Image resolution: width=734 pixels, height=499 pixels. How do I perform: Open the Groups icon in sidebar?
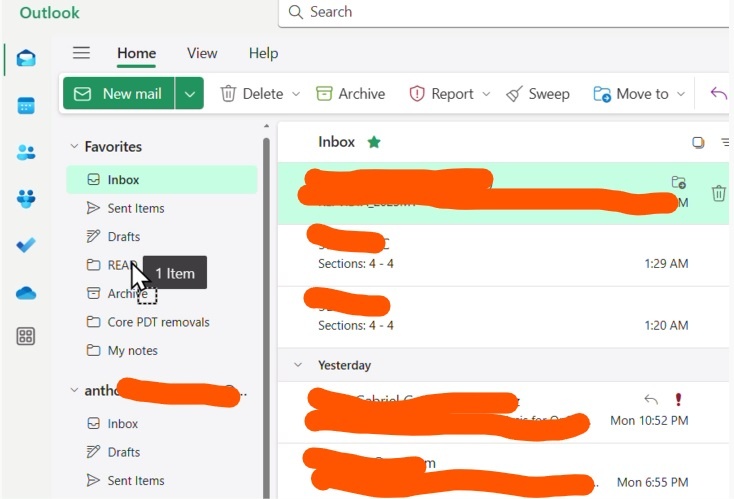26,198
